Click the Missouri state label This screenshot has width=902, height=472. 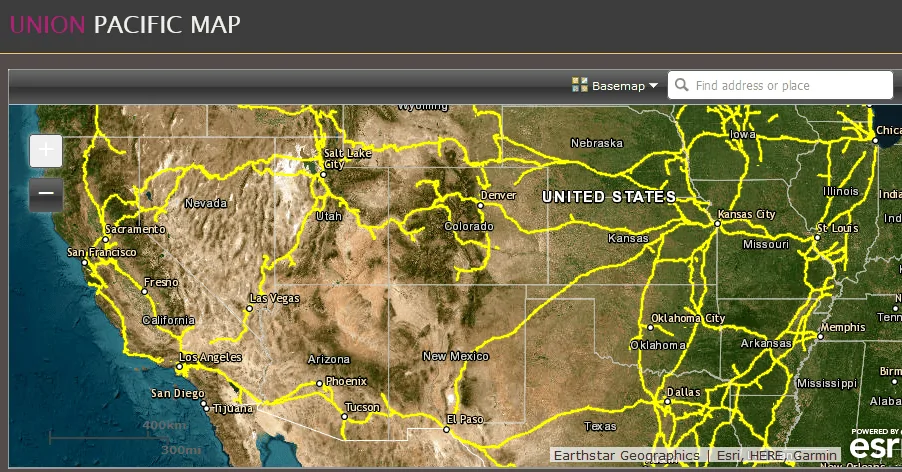tap(766, 244)
